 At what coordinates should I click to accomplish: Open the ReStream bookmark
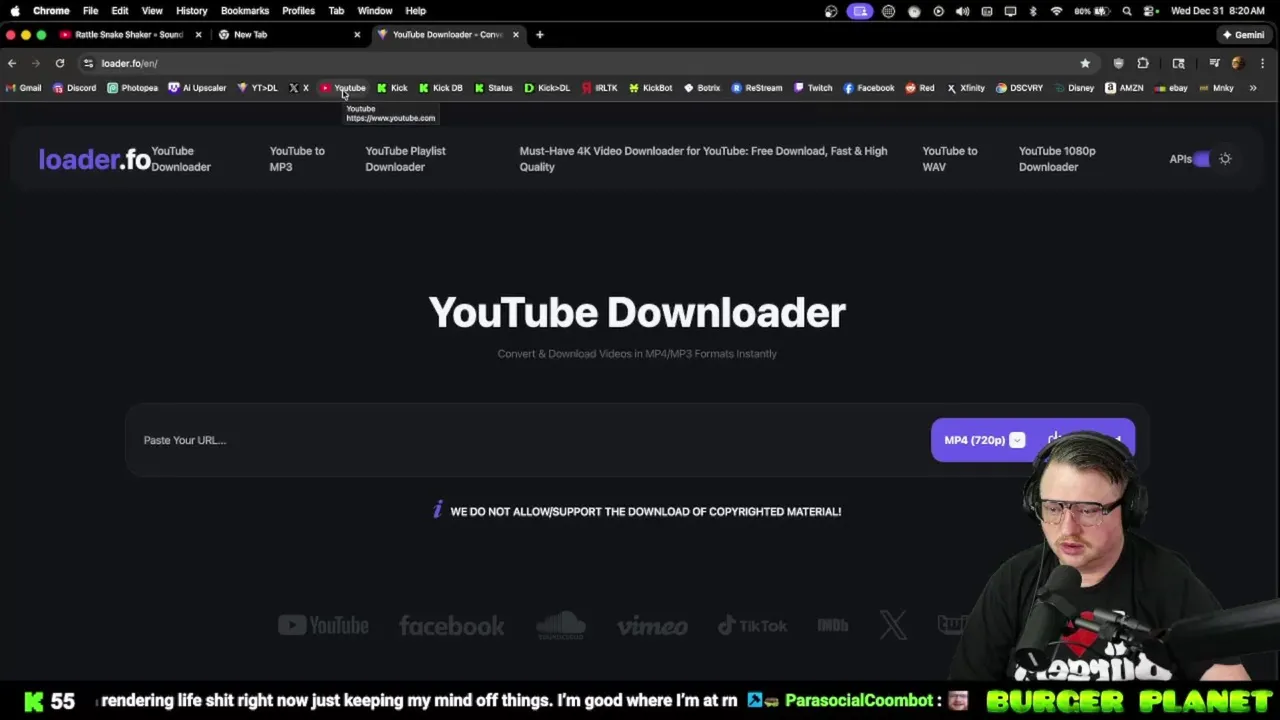click(757, 88)
